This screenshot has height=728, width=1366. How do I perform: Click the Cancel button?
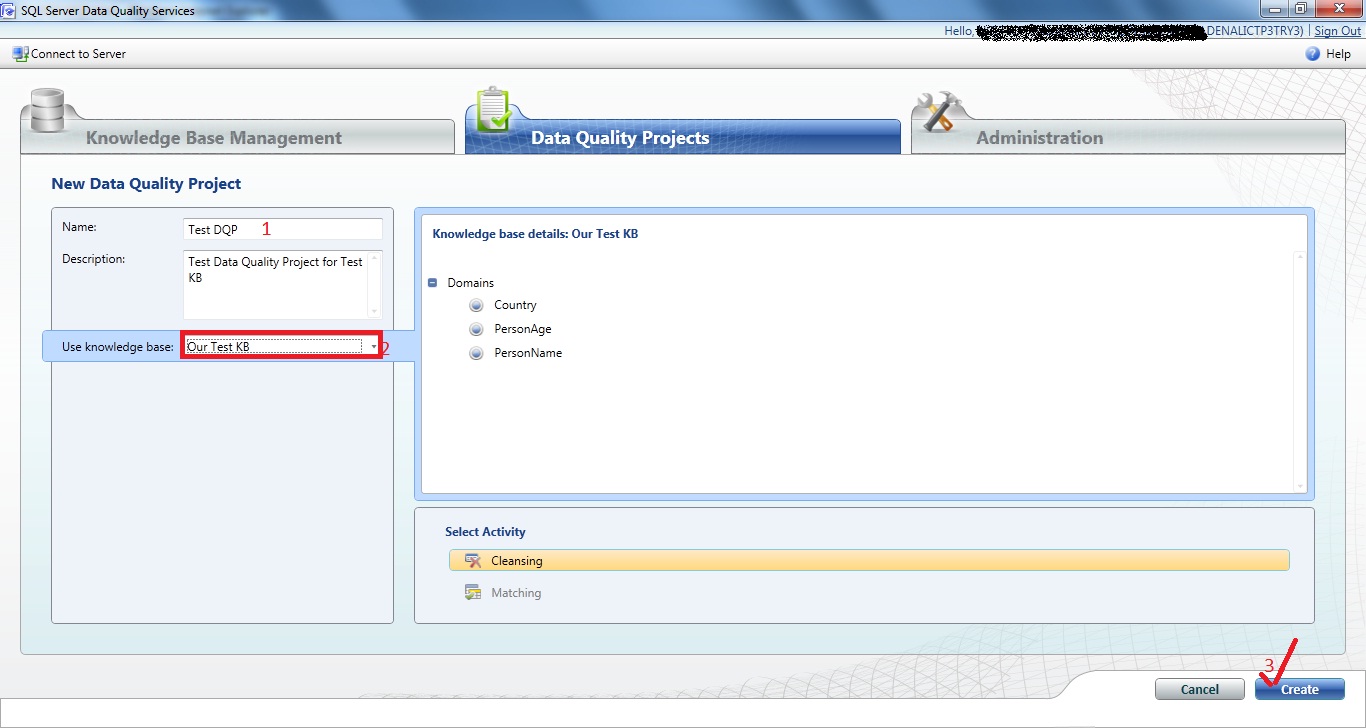coord(1200,689)
